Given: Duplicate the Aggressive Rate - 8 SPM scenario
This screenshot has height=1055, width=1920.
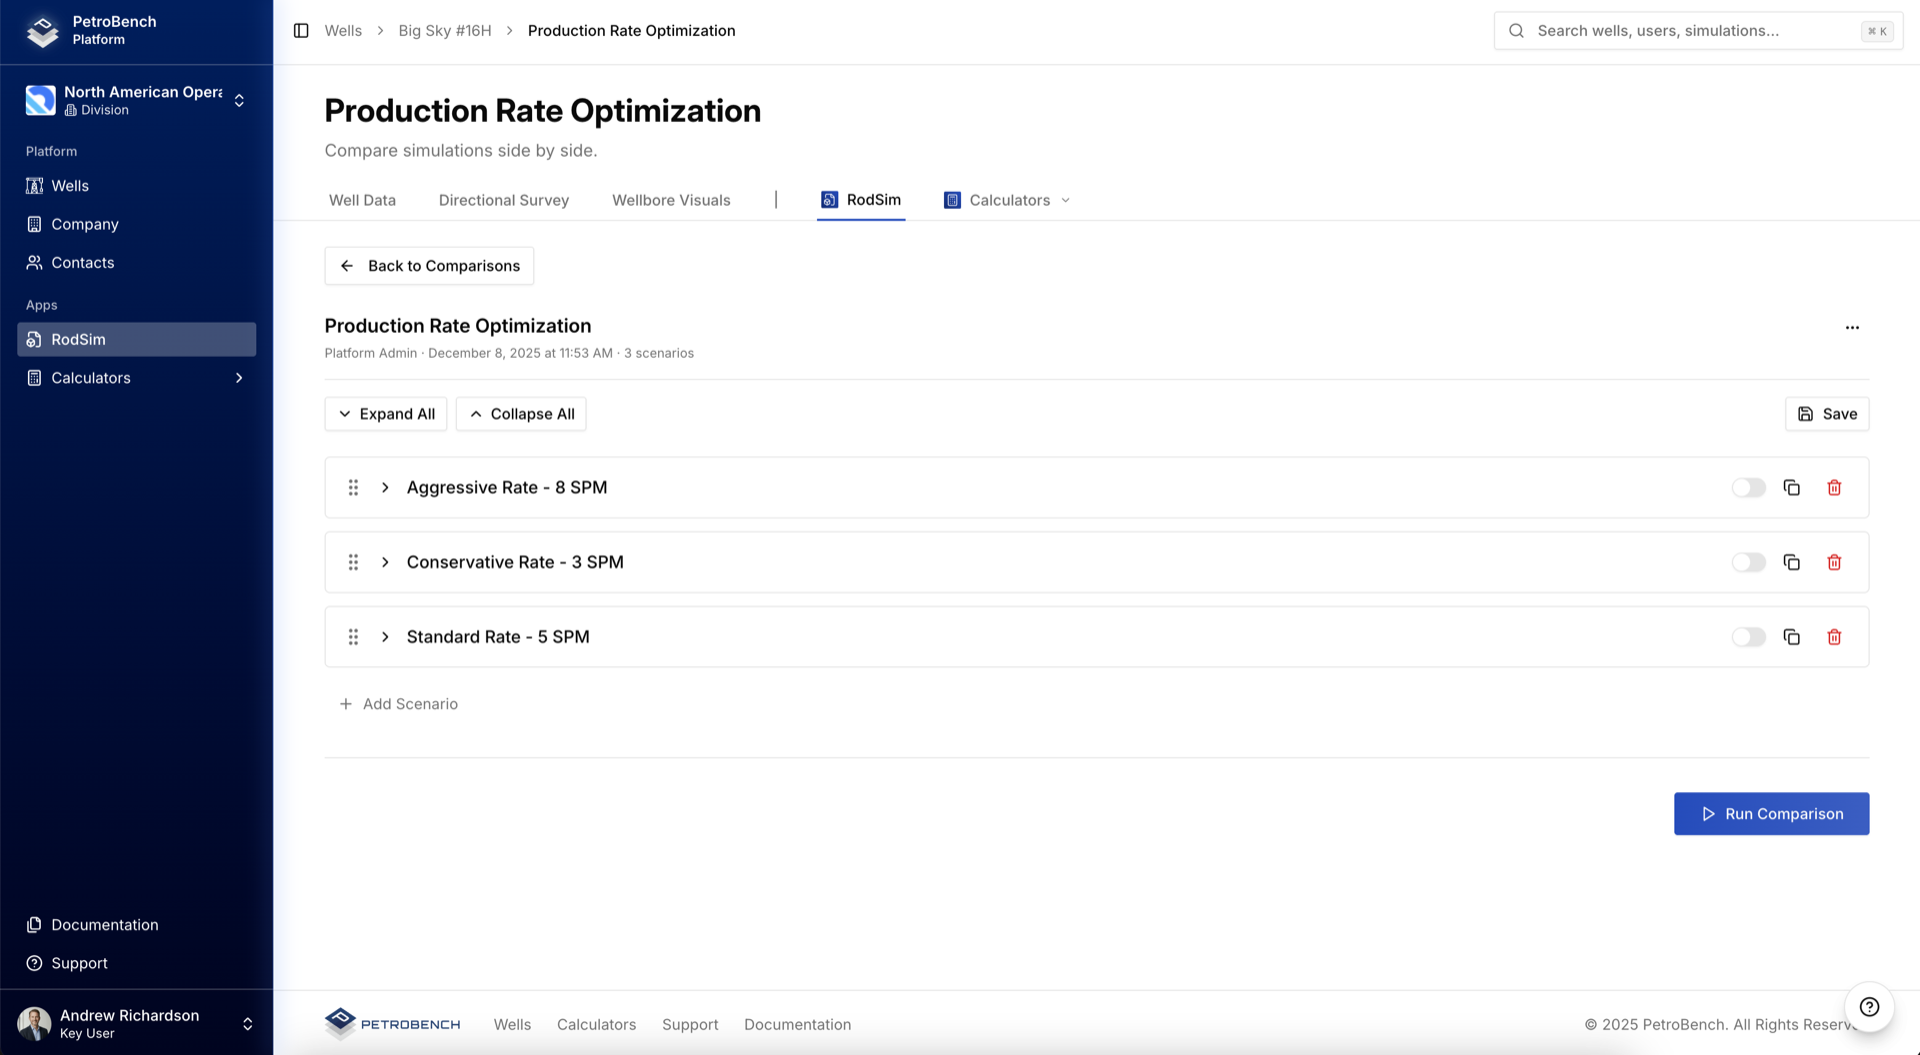Looking at the screenshot, I should pos(1792,488).
